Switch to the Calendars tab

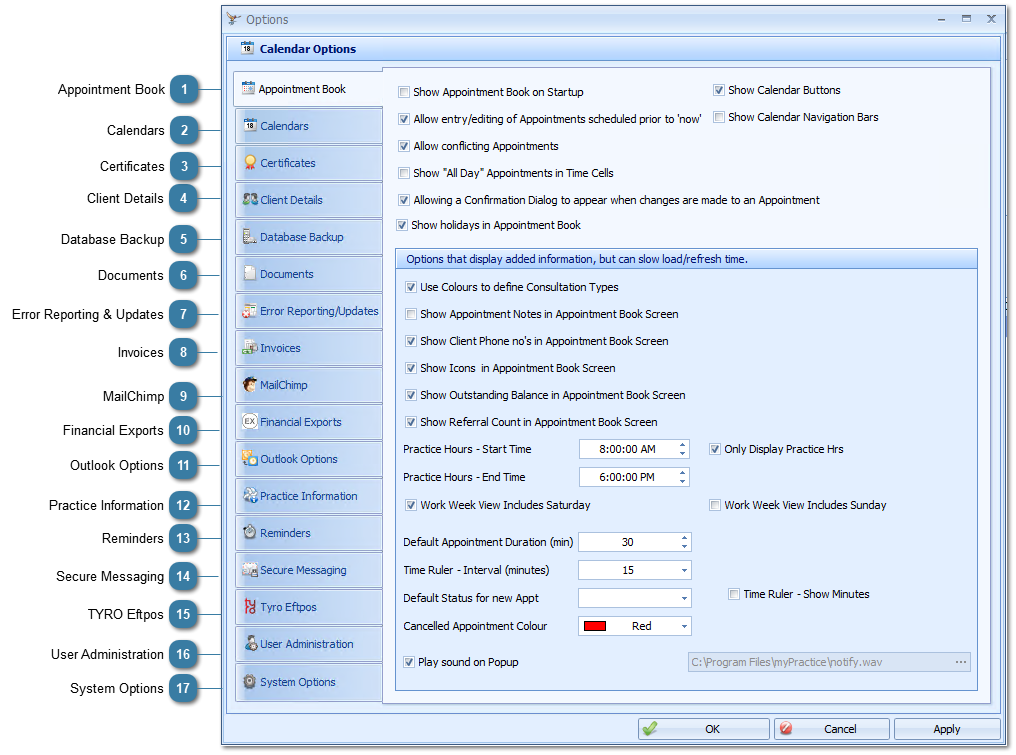pos(308,126)
